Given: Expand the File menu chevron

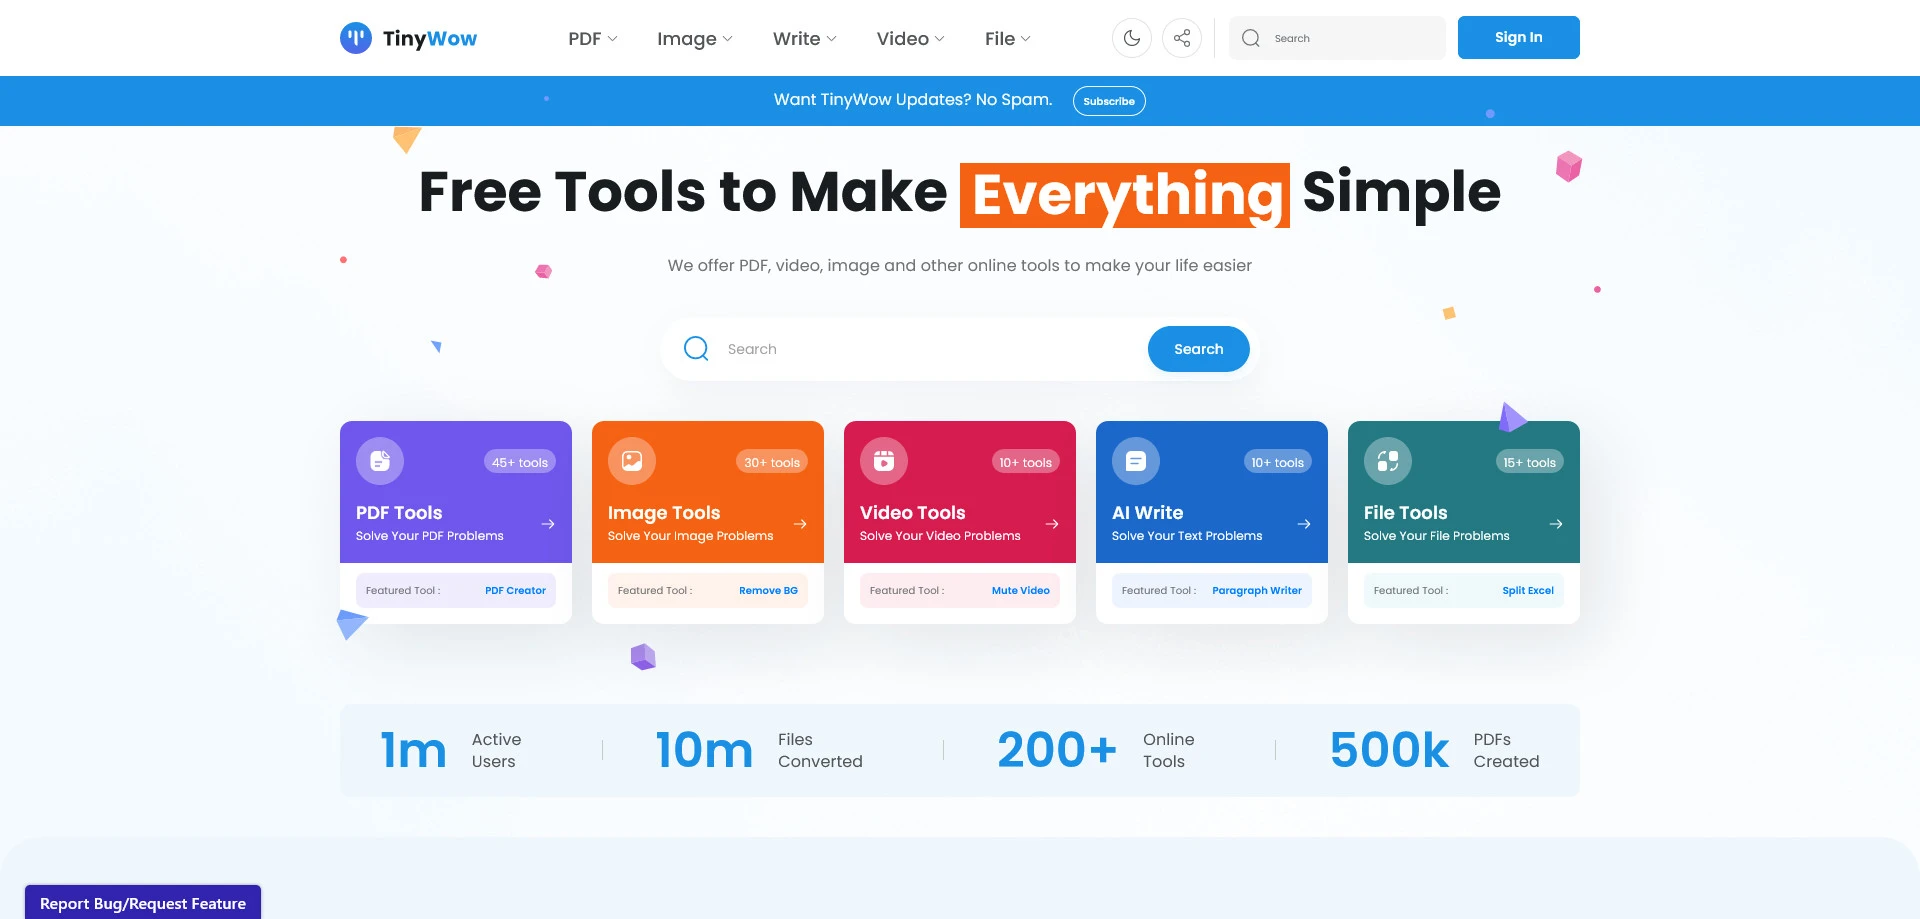Looking at the screenshot, I should (1026, 39).
